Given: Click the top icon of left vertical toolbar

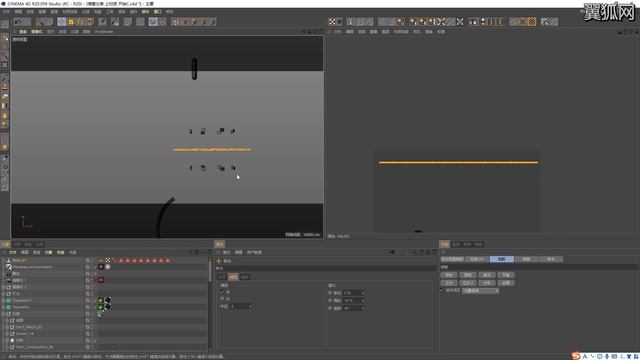Looking at the screenshot, I should (x=4, y=24).
